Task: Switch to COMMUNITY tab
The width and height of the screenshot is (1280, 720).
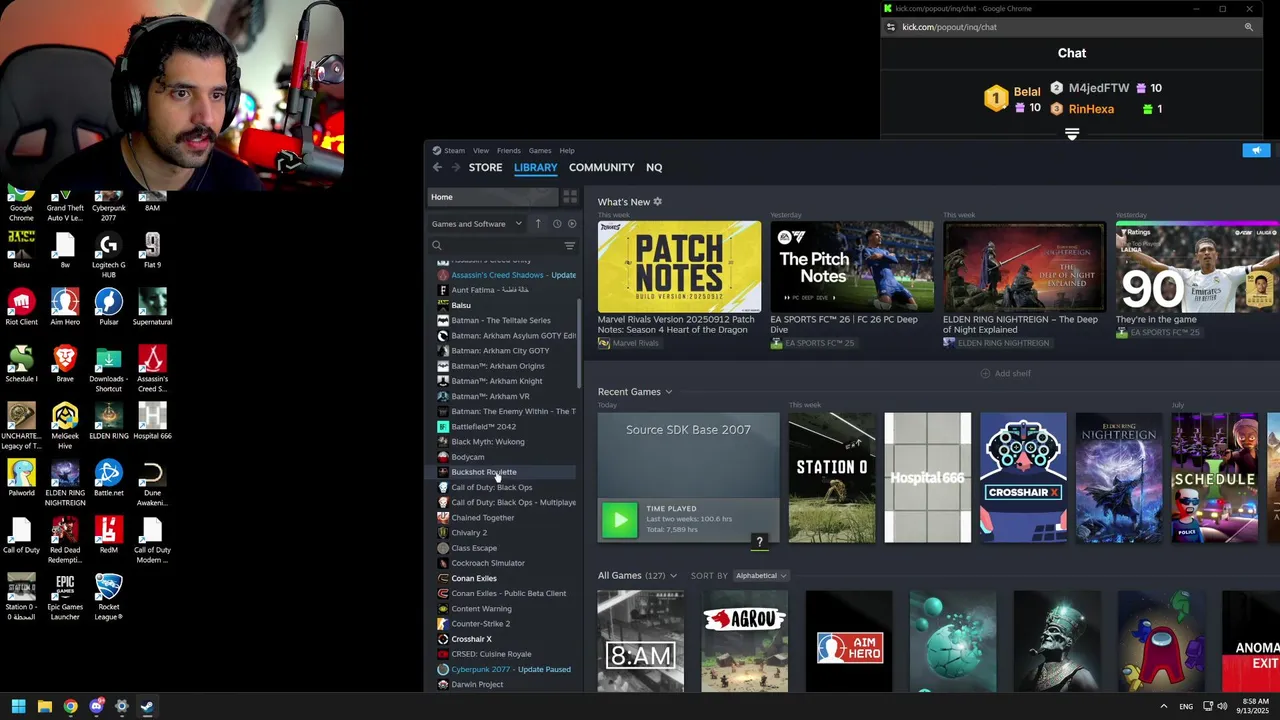Action: point(601,167)
